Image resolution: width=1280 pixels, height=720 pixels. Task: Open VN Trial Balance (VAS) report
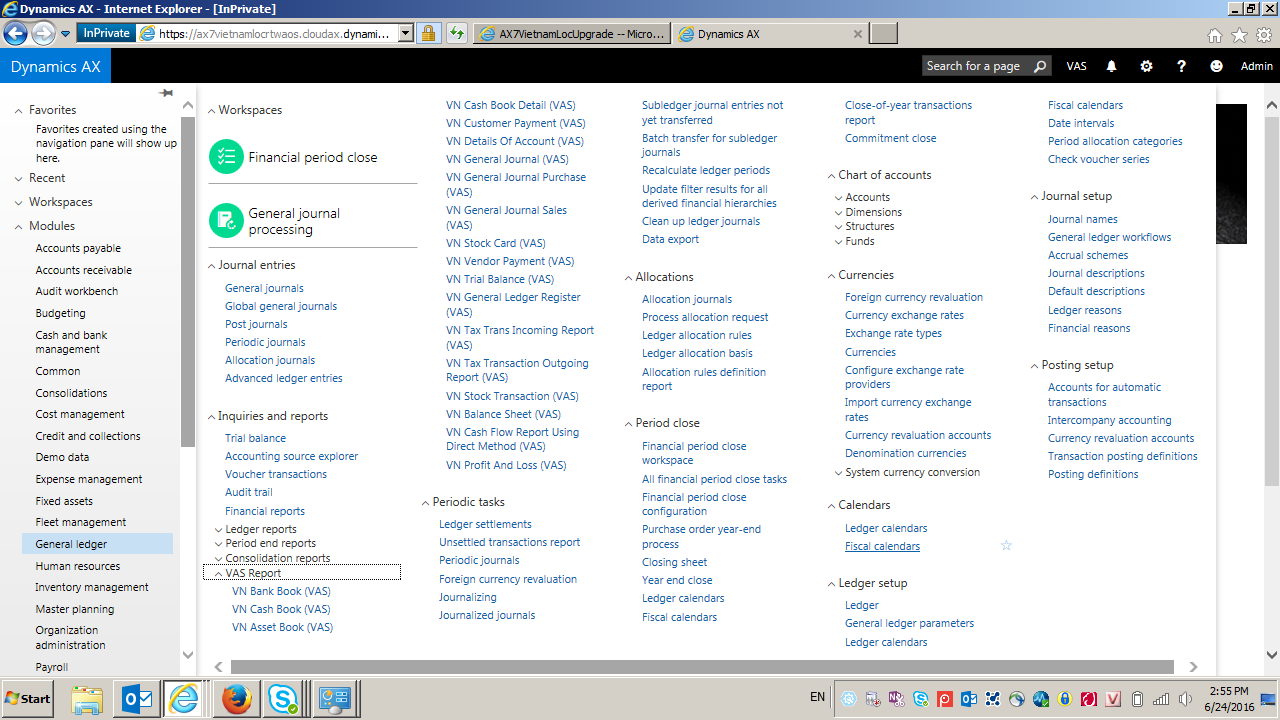click(x=500, y=279)
